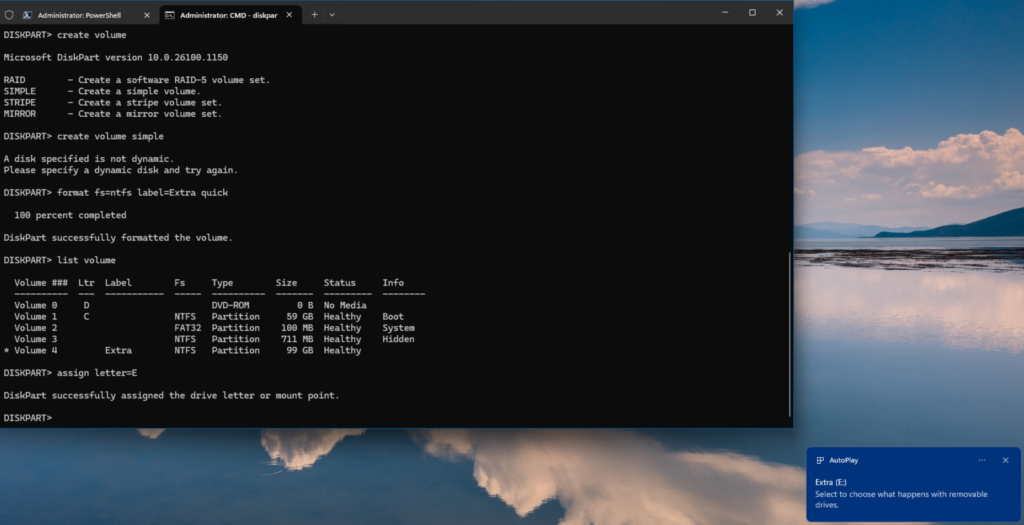Click the CMD tab icon
This screenshot has width=1024, height=525.
click(x=169, y=14)
